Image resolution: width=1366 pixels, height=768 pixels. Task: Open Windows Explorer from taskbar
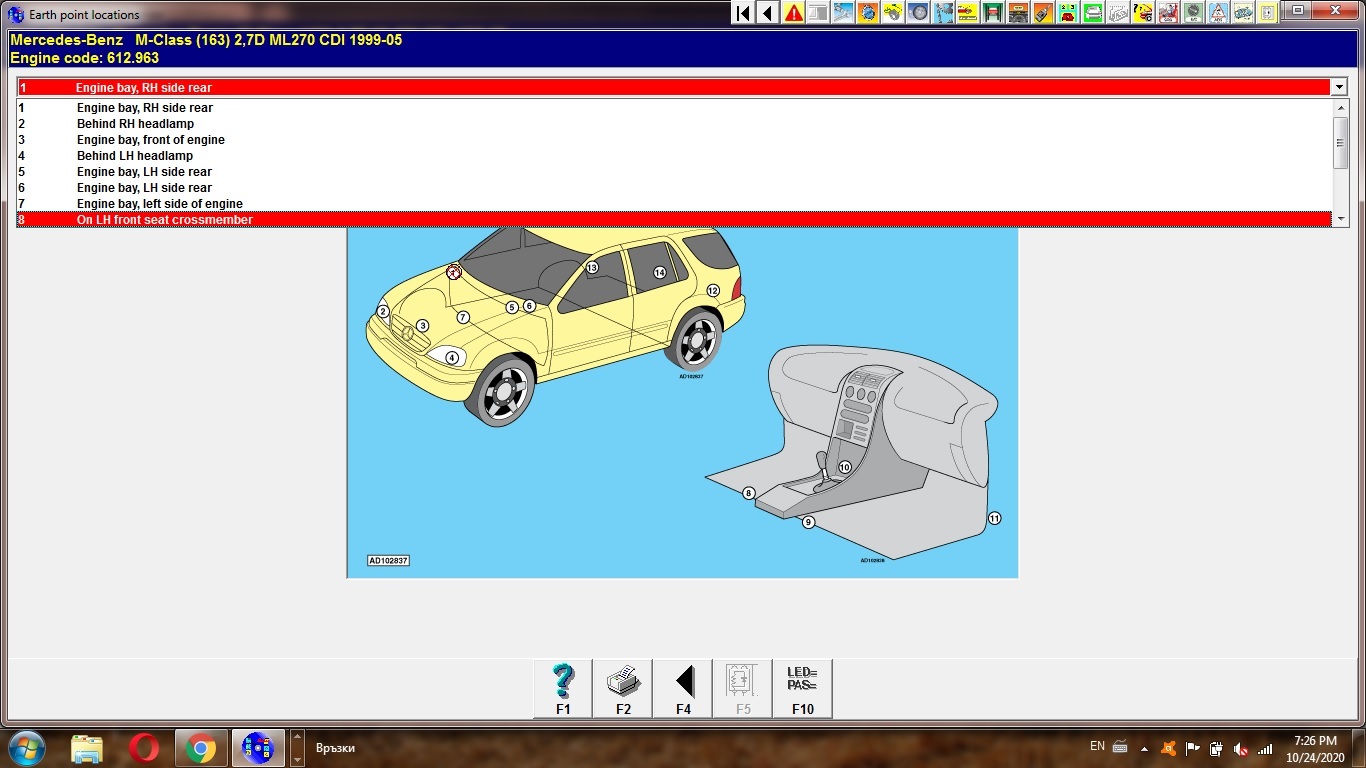tap(87, 748)
